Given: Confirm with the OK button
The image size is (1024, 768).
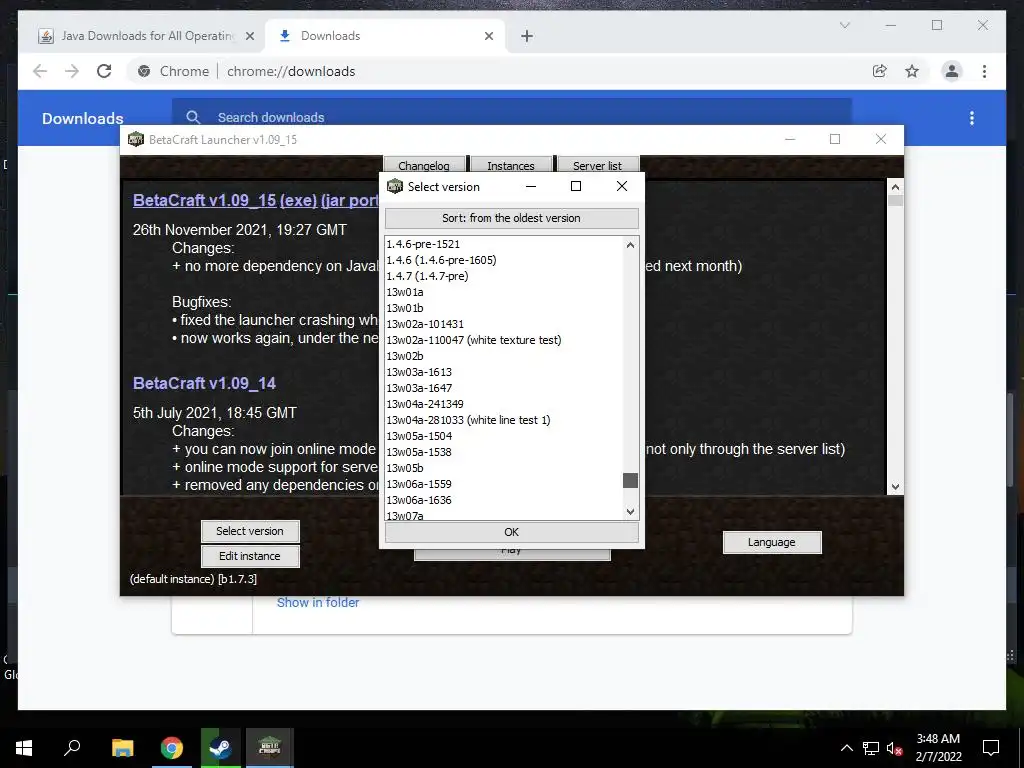Looking at the screenshot, I should 511,532.
